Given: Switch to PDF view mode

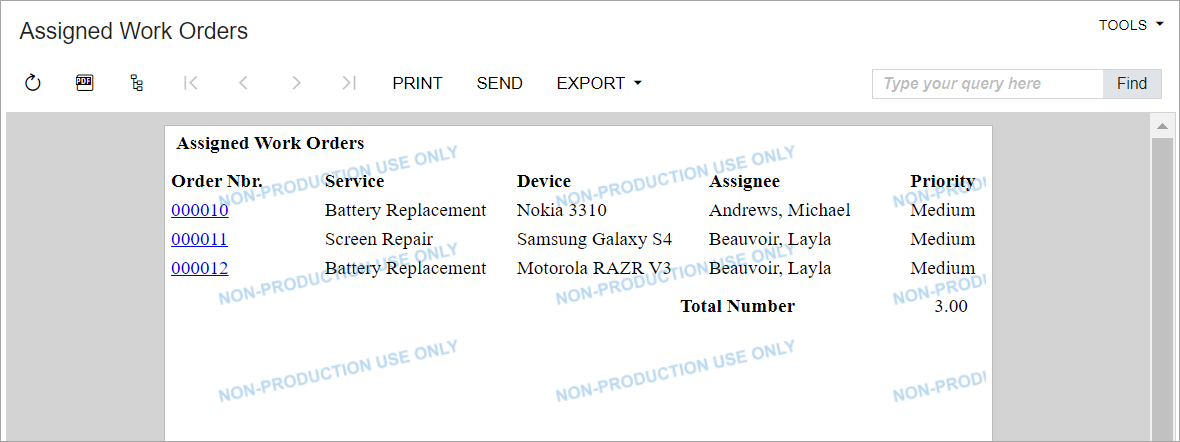Looking at the screenshot, I should pyautogui.click(x=85, y=83).
